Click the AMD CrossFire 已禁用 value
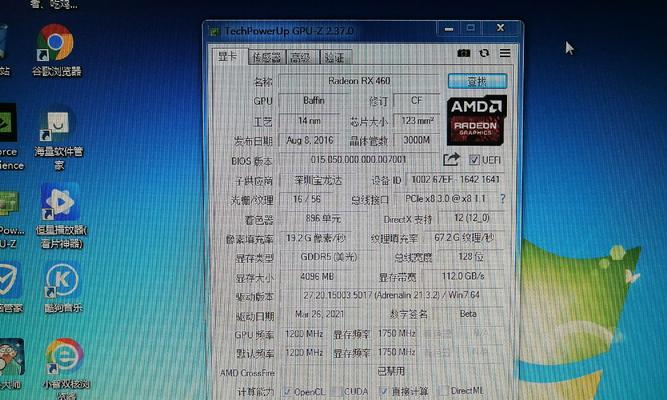The height and width of the screenshot is (400, 667). pos(391,371)
